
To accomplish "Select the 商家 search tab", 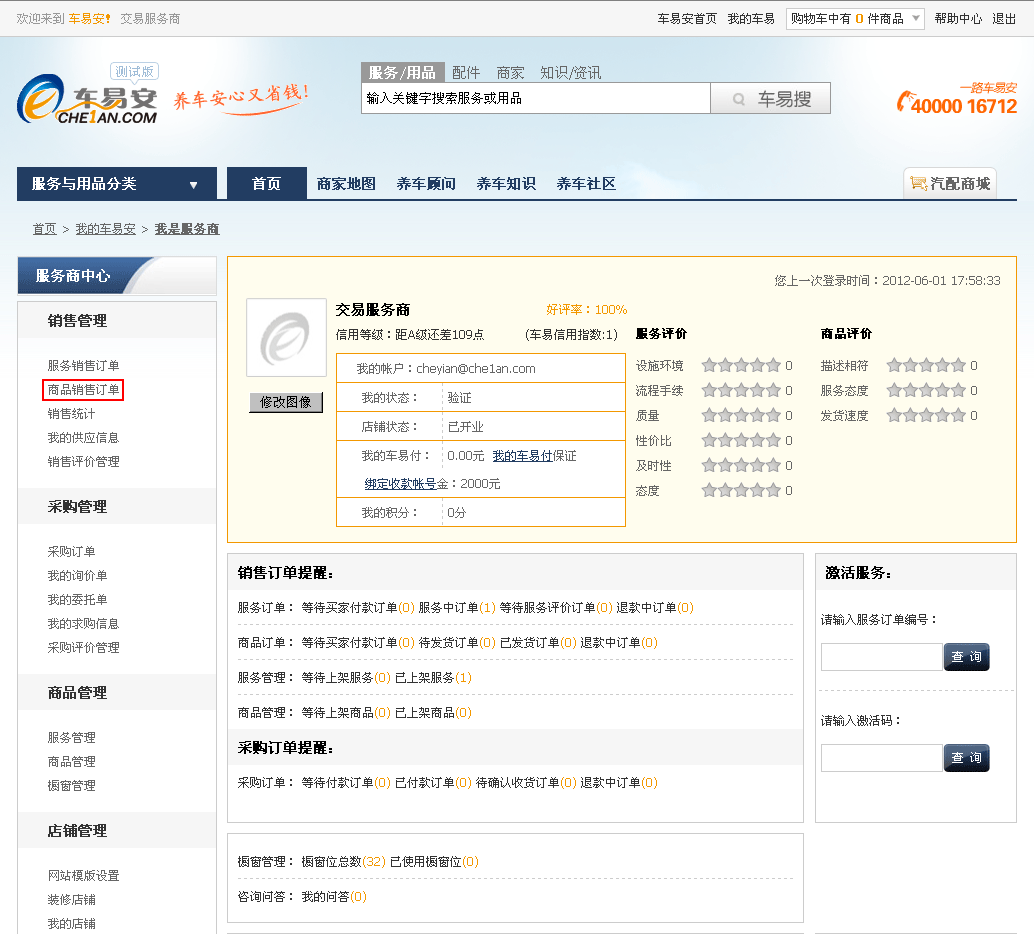I will pos(510,73).
